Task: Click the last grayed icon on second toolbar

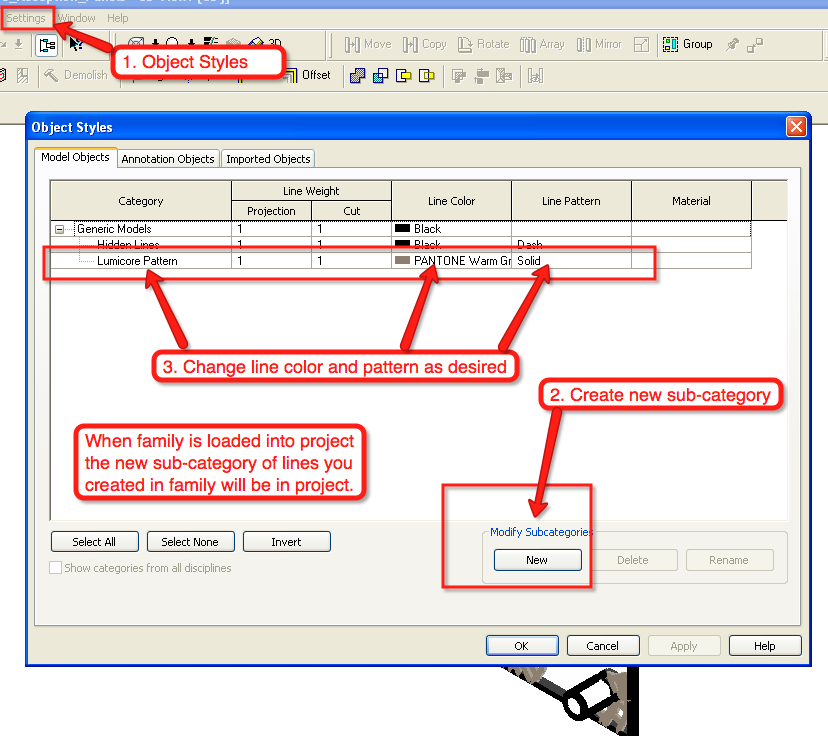Action: [x=535, y=77]
